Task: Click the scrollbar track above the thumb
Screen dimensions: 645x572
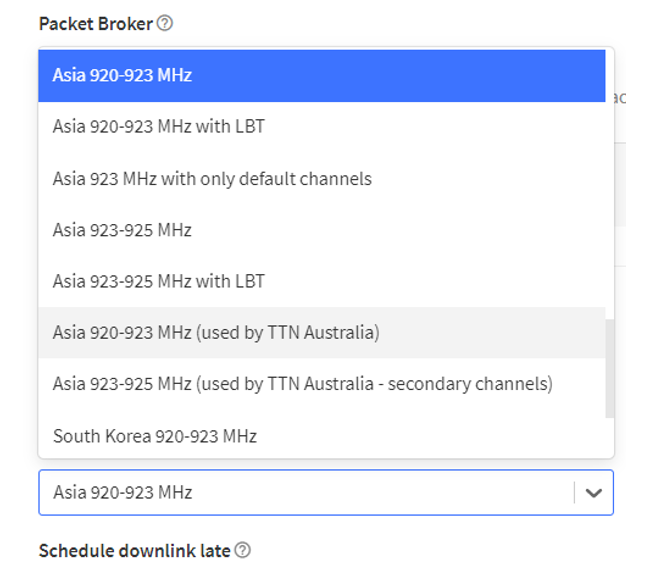Action: (610, 185)
